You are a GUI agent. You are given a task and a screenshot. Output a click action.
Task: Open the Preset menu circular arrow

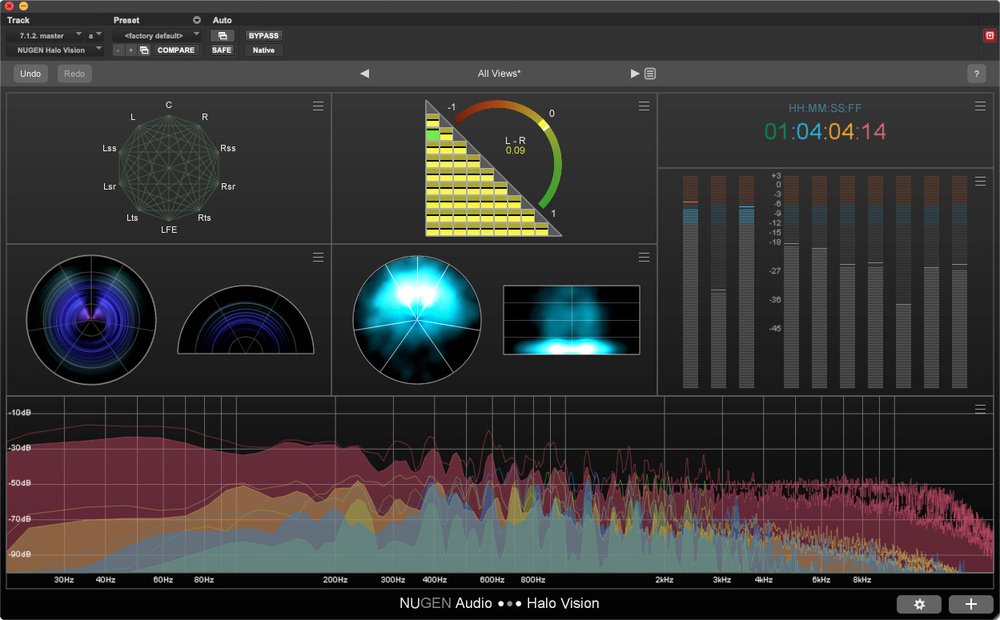tap(197, 20)
